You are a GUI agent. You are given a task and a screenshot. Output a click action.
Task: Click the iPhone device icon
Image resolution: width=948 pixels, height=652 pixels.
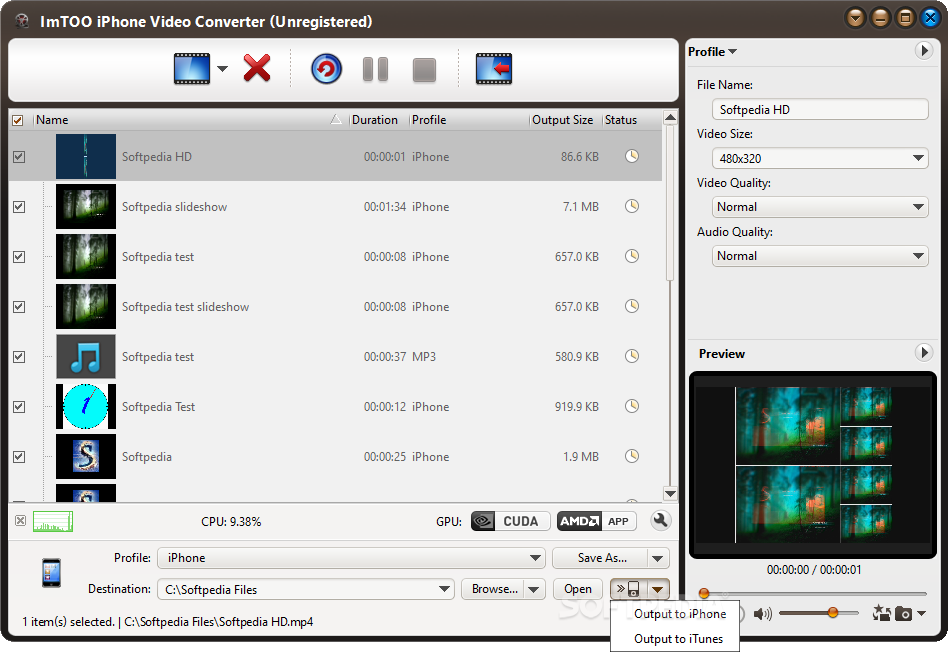51,572
